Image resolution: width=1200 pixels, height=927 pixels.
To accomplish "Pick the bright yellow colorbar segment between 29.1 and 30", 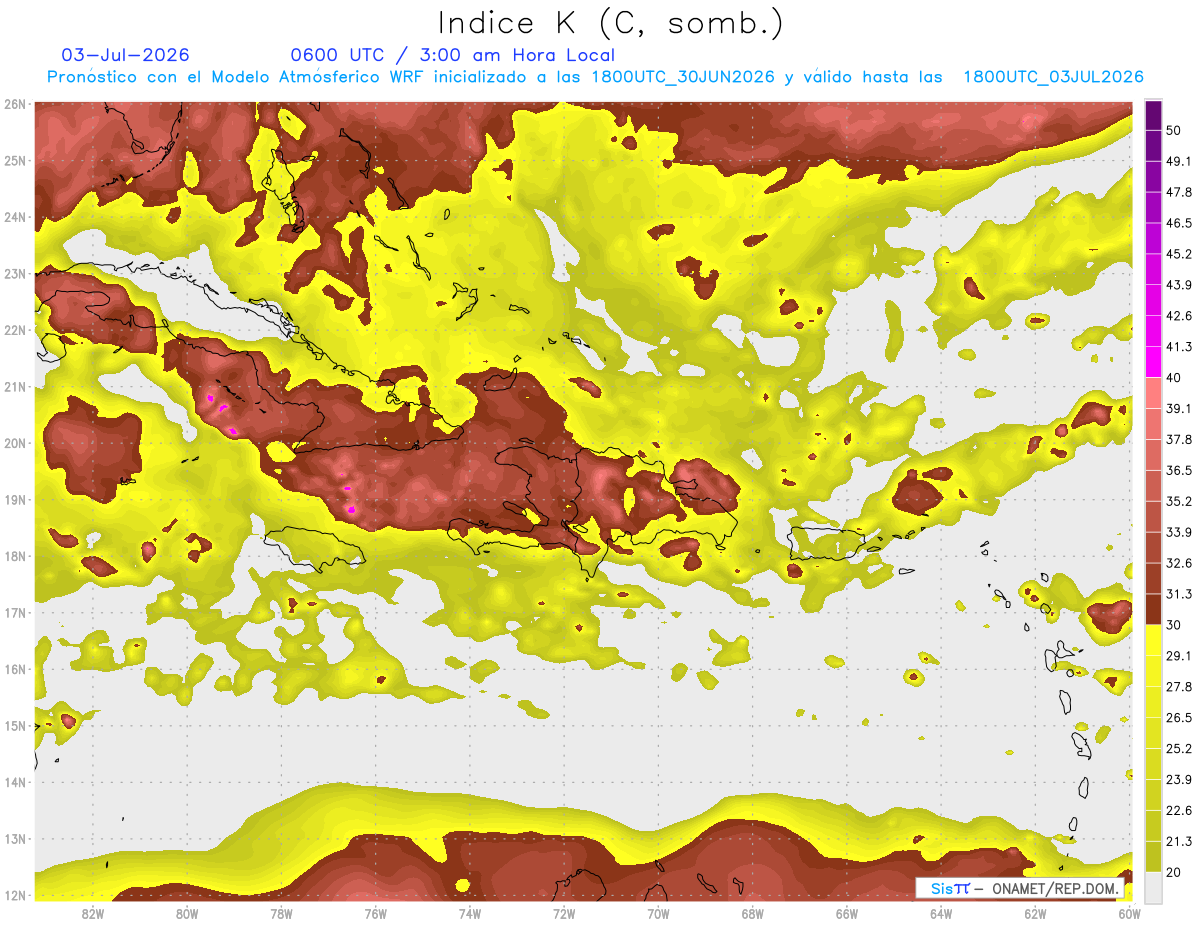I will (x=1153, y=640).
